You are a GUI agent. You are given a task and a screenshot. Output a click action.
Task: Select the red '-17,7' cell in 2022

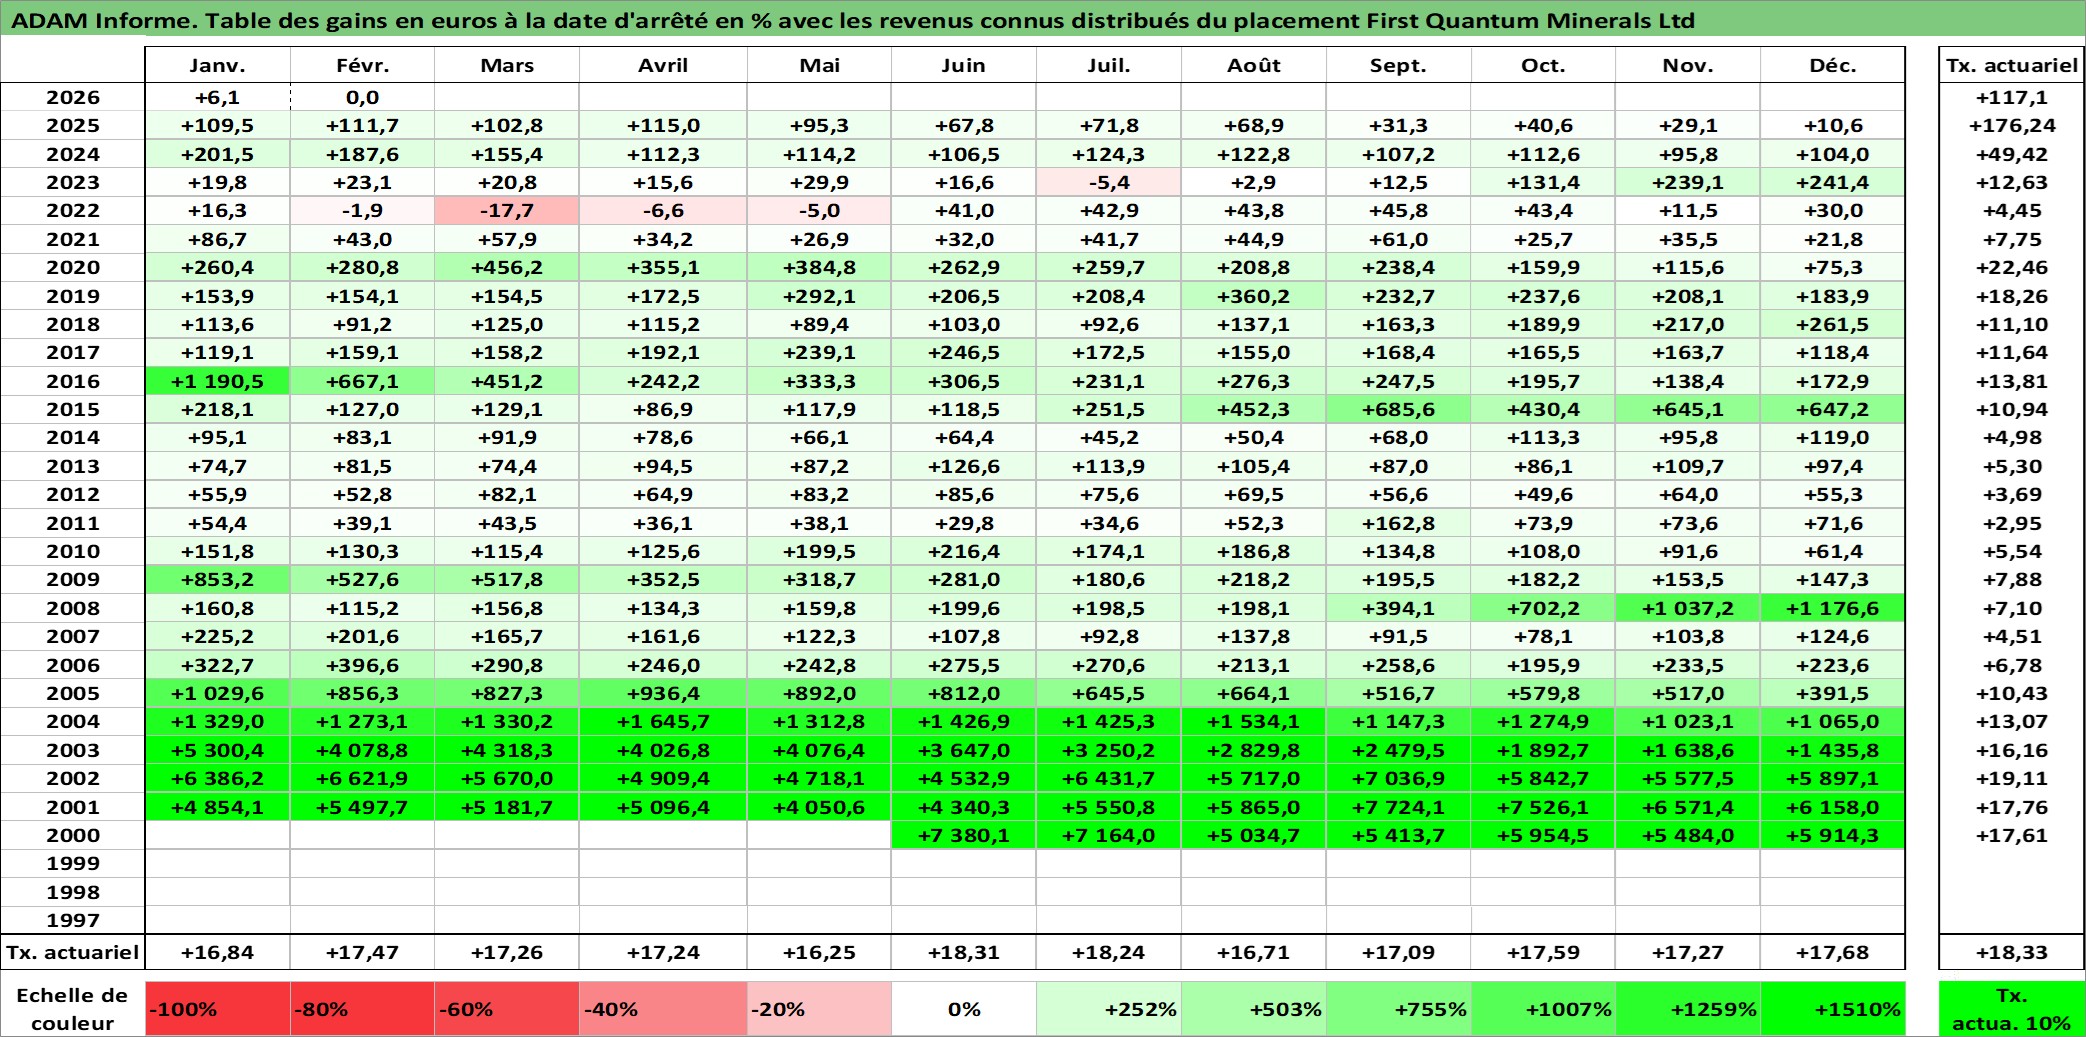507,210
